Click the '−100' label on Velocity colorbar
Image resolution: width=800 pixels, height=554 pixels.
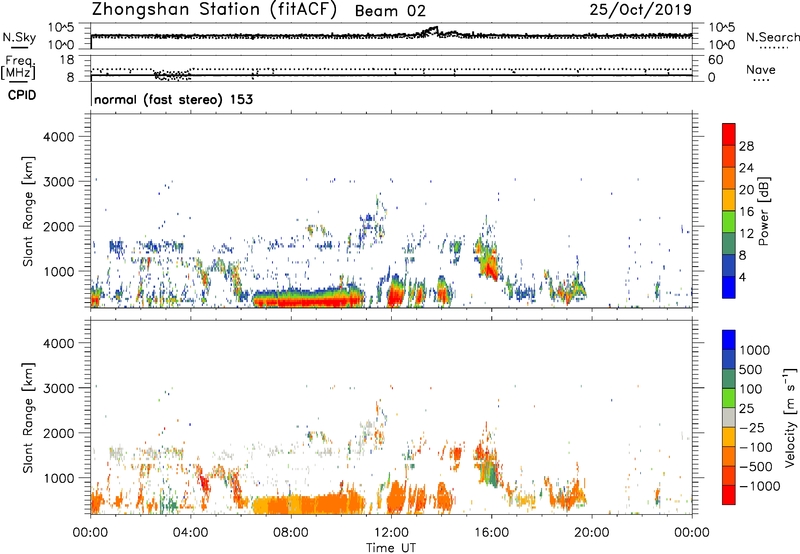(756, 447)
